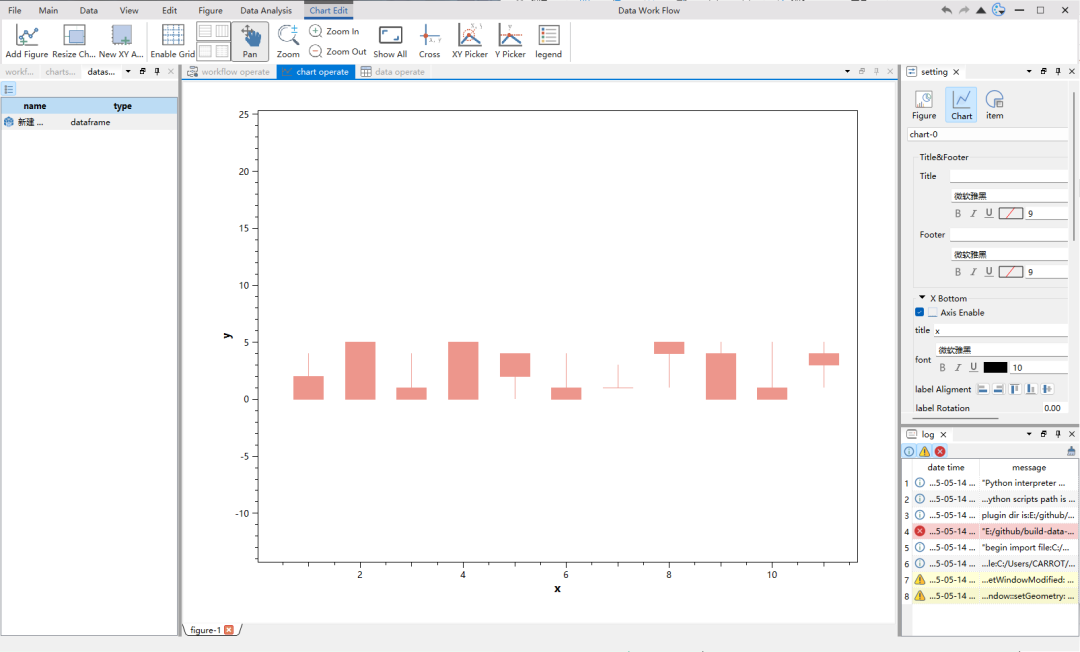The image size is (1080, 652).
Task: Open setting panel dropdown arrow
Action: pyautogui.click(x=1029, y=72)
